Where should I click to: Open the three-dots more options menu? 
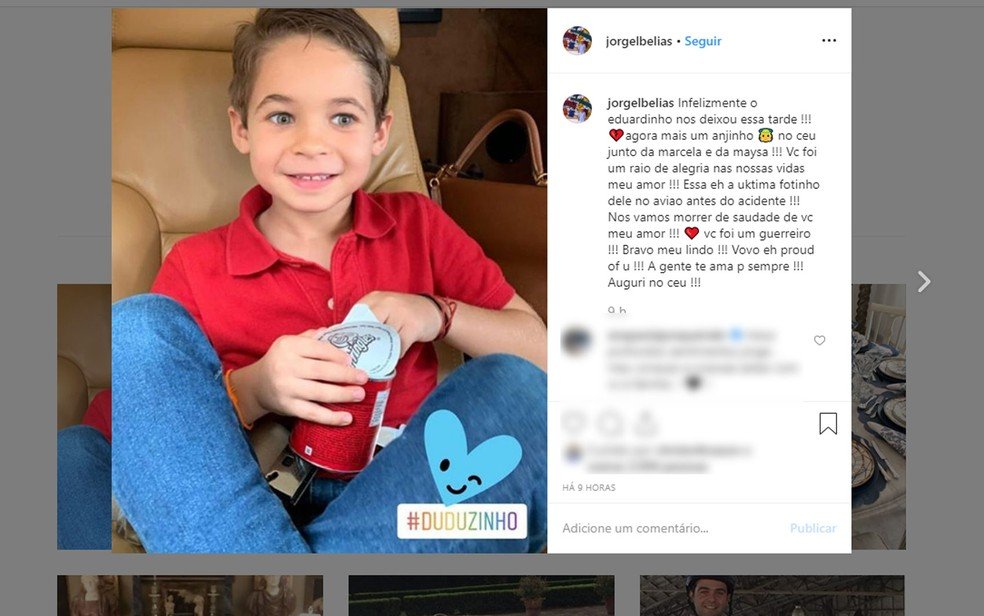[829, 40]
